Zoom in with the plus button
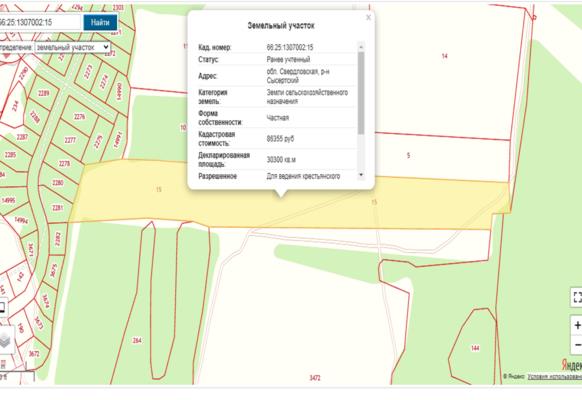582x400 pixels. click(x=577, y=325)
